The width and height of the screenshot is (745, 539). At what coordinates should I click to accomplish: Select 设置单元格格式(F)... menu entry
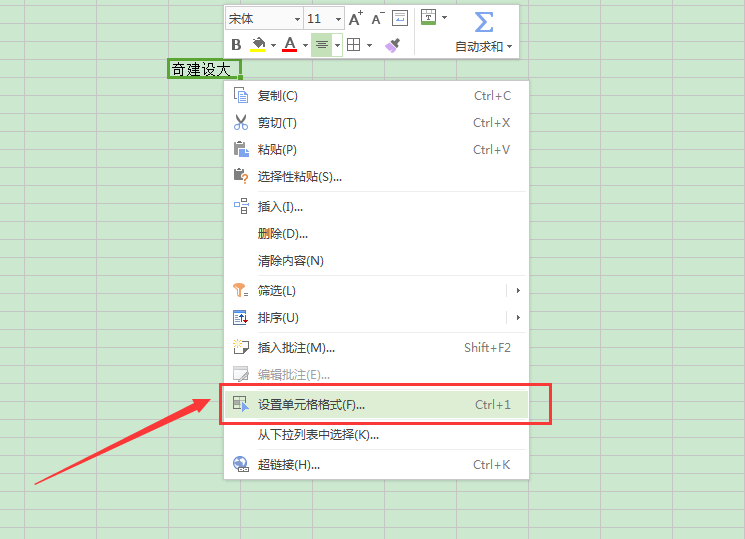(x=376, y=405)
